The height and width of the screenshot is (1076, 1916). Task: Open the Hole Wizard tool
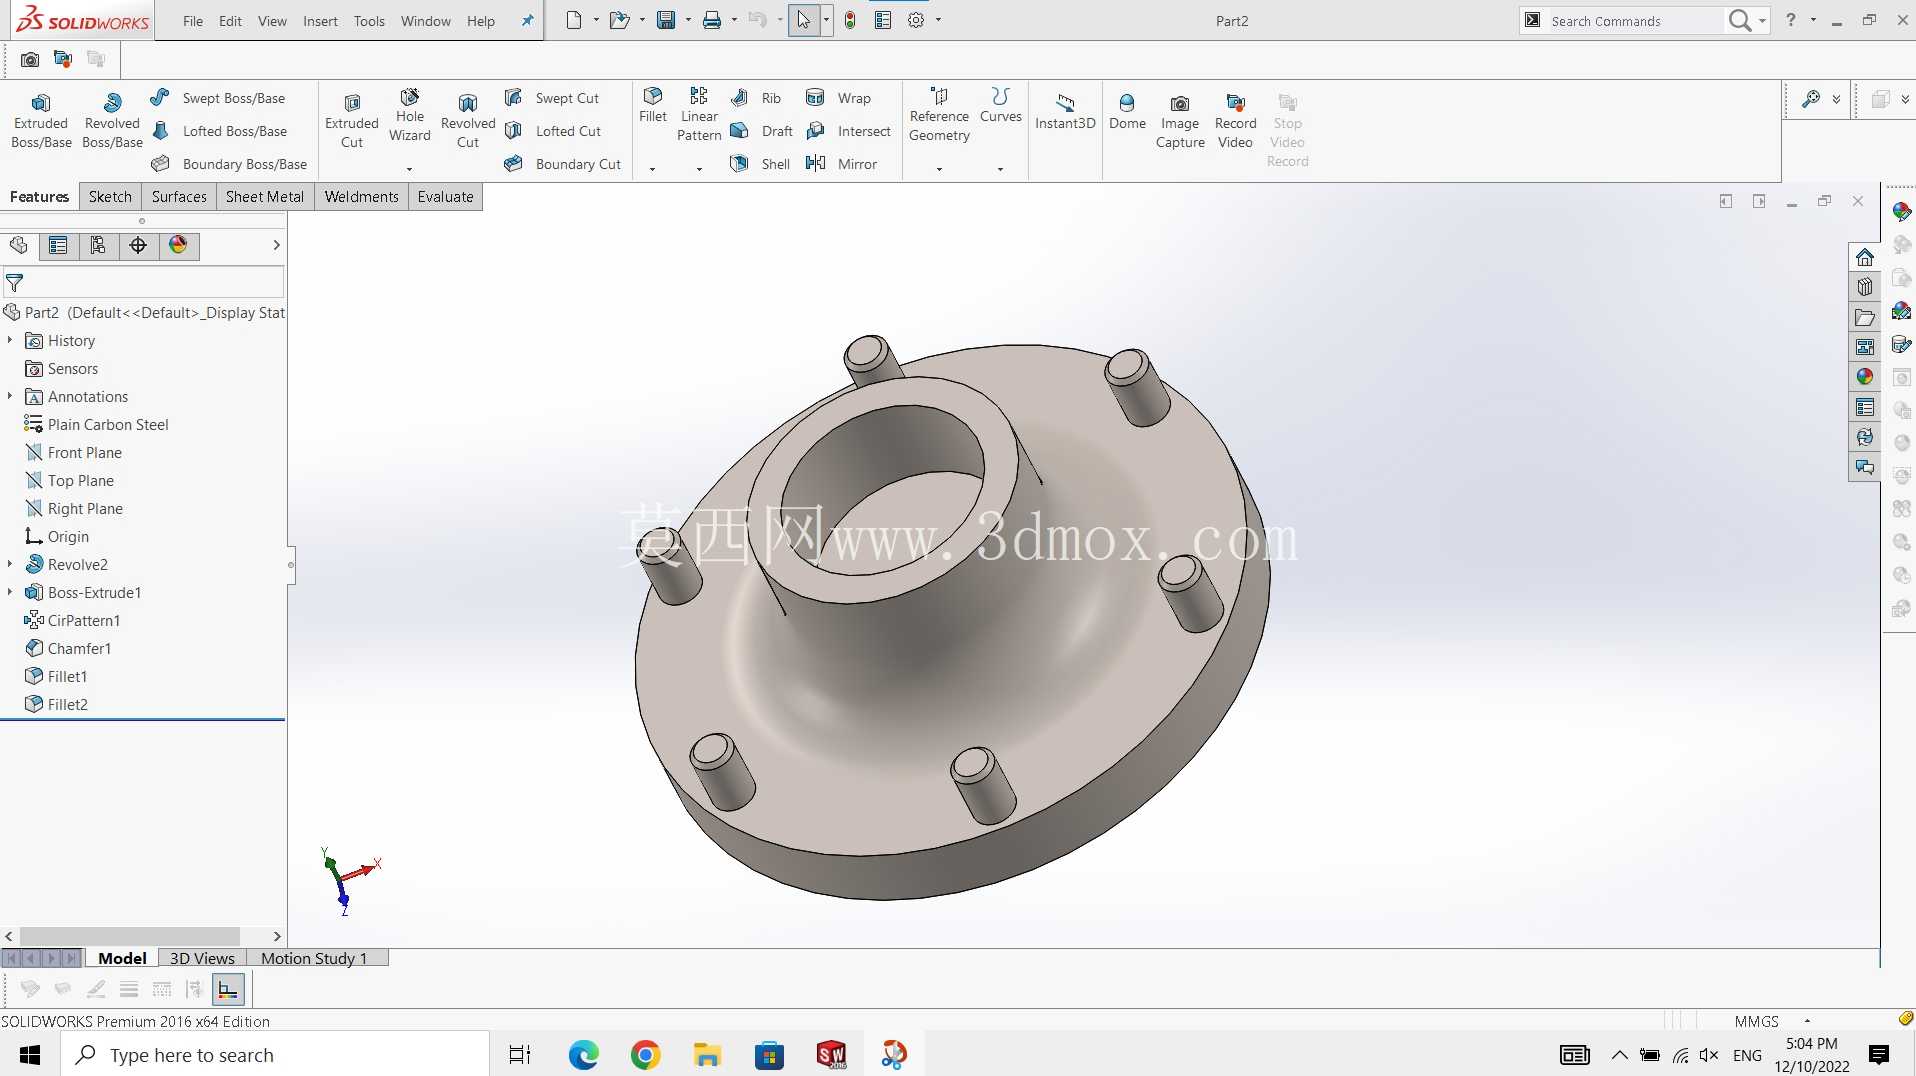point(410,115)
